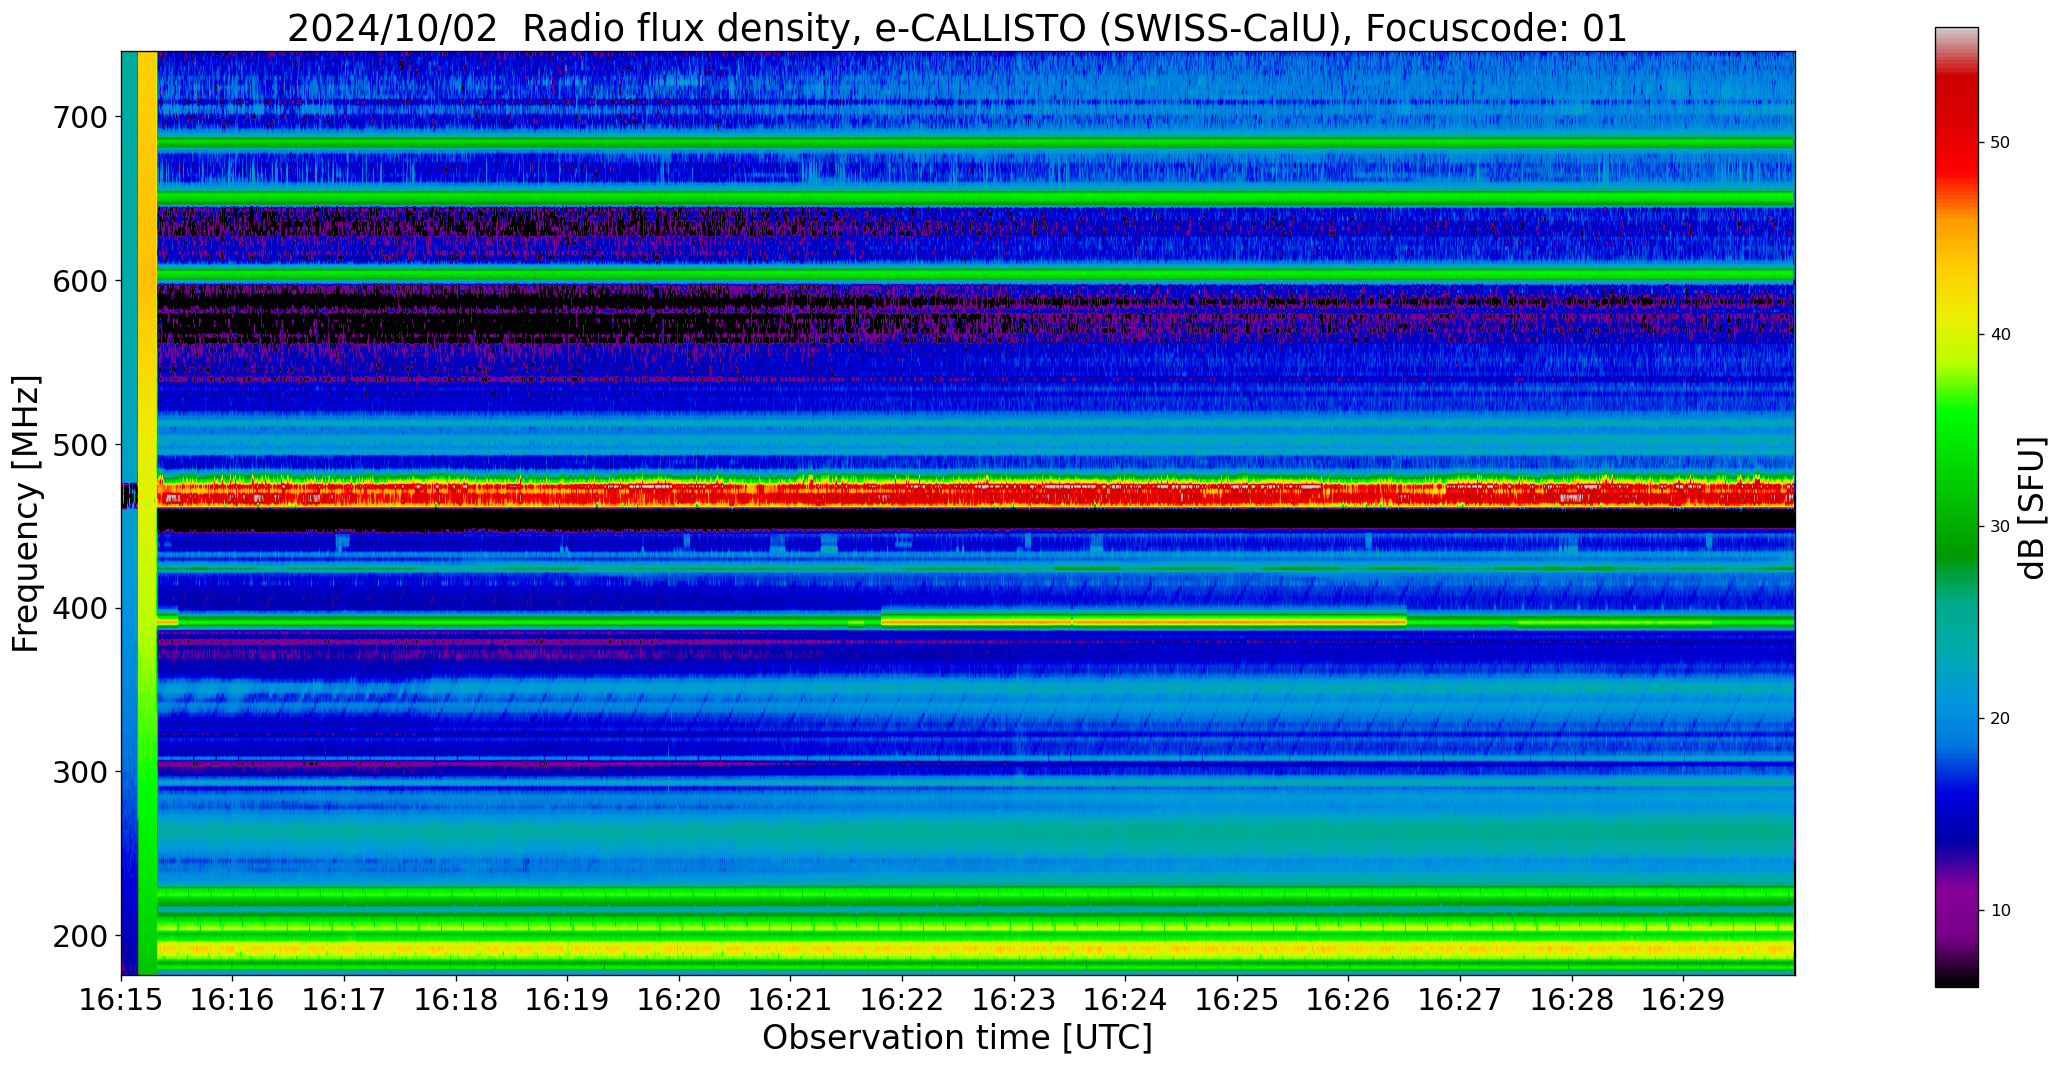Click the 16:23 time tick label
The height and width of the screenshot is (1067, 2062).
coord(1014,1000)
